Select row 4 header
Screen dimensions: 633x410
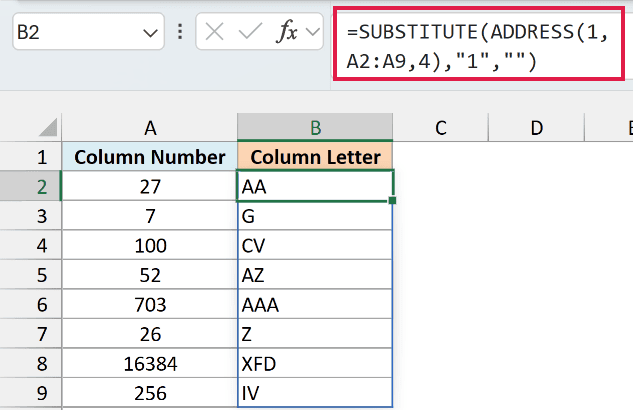click(31, 245)
